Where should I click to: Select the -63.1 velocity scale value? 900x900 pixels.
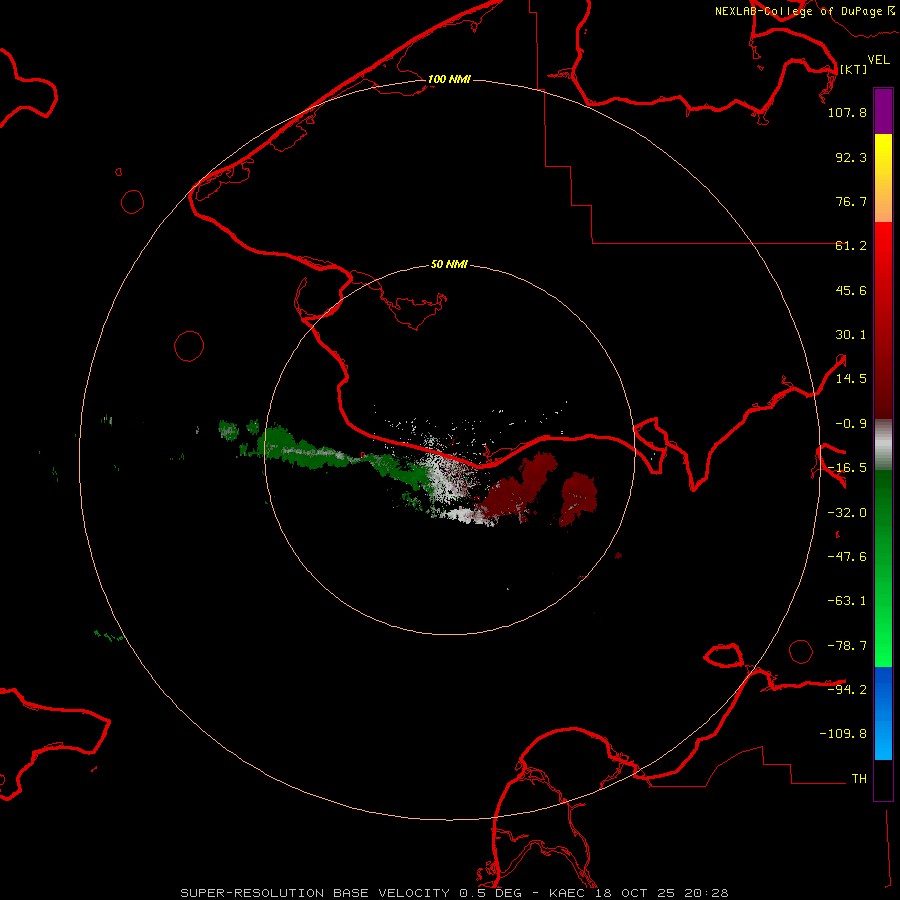coord(847,601)
